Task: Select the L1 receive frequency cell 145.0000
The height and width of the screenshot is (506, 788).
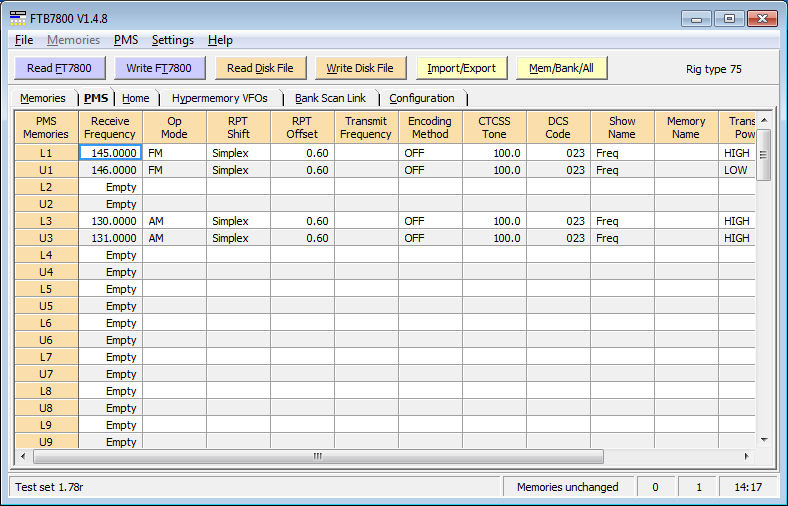Action: 110,154
